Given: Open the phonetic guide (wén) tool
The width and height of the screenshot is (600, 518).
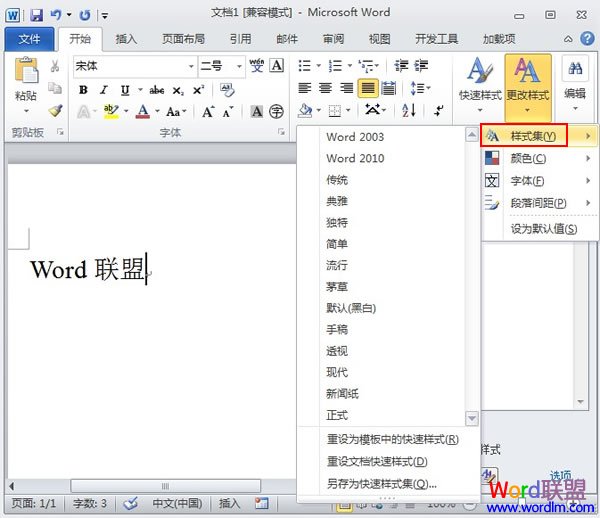Looking at the screenshot, I should pos(256,66).
